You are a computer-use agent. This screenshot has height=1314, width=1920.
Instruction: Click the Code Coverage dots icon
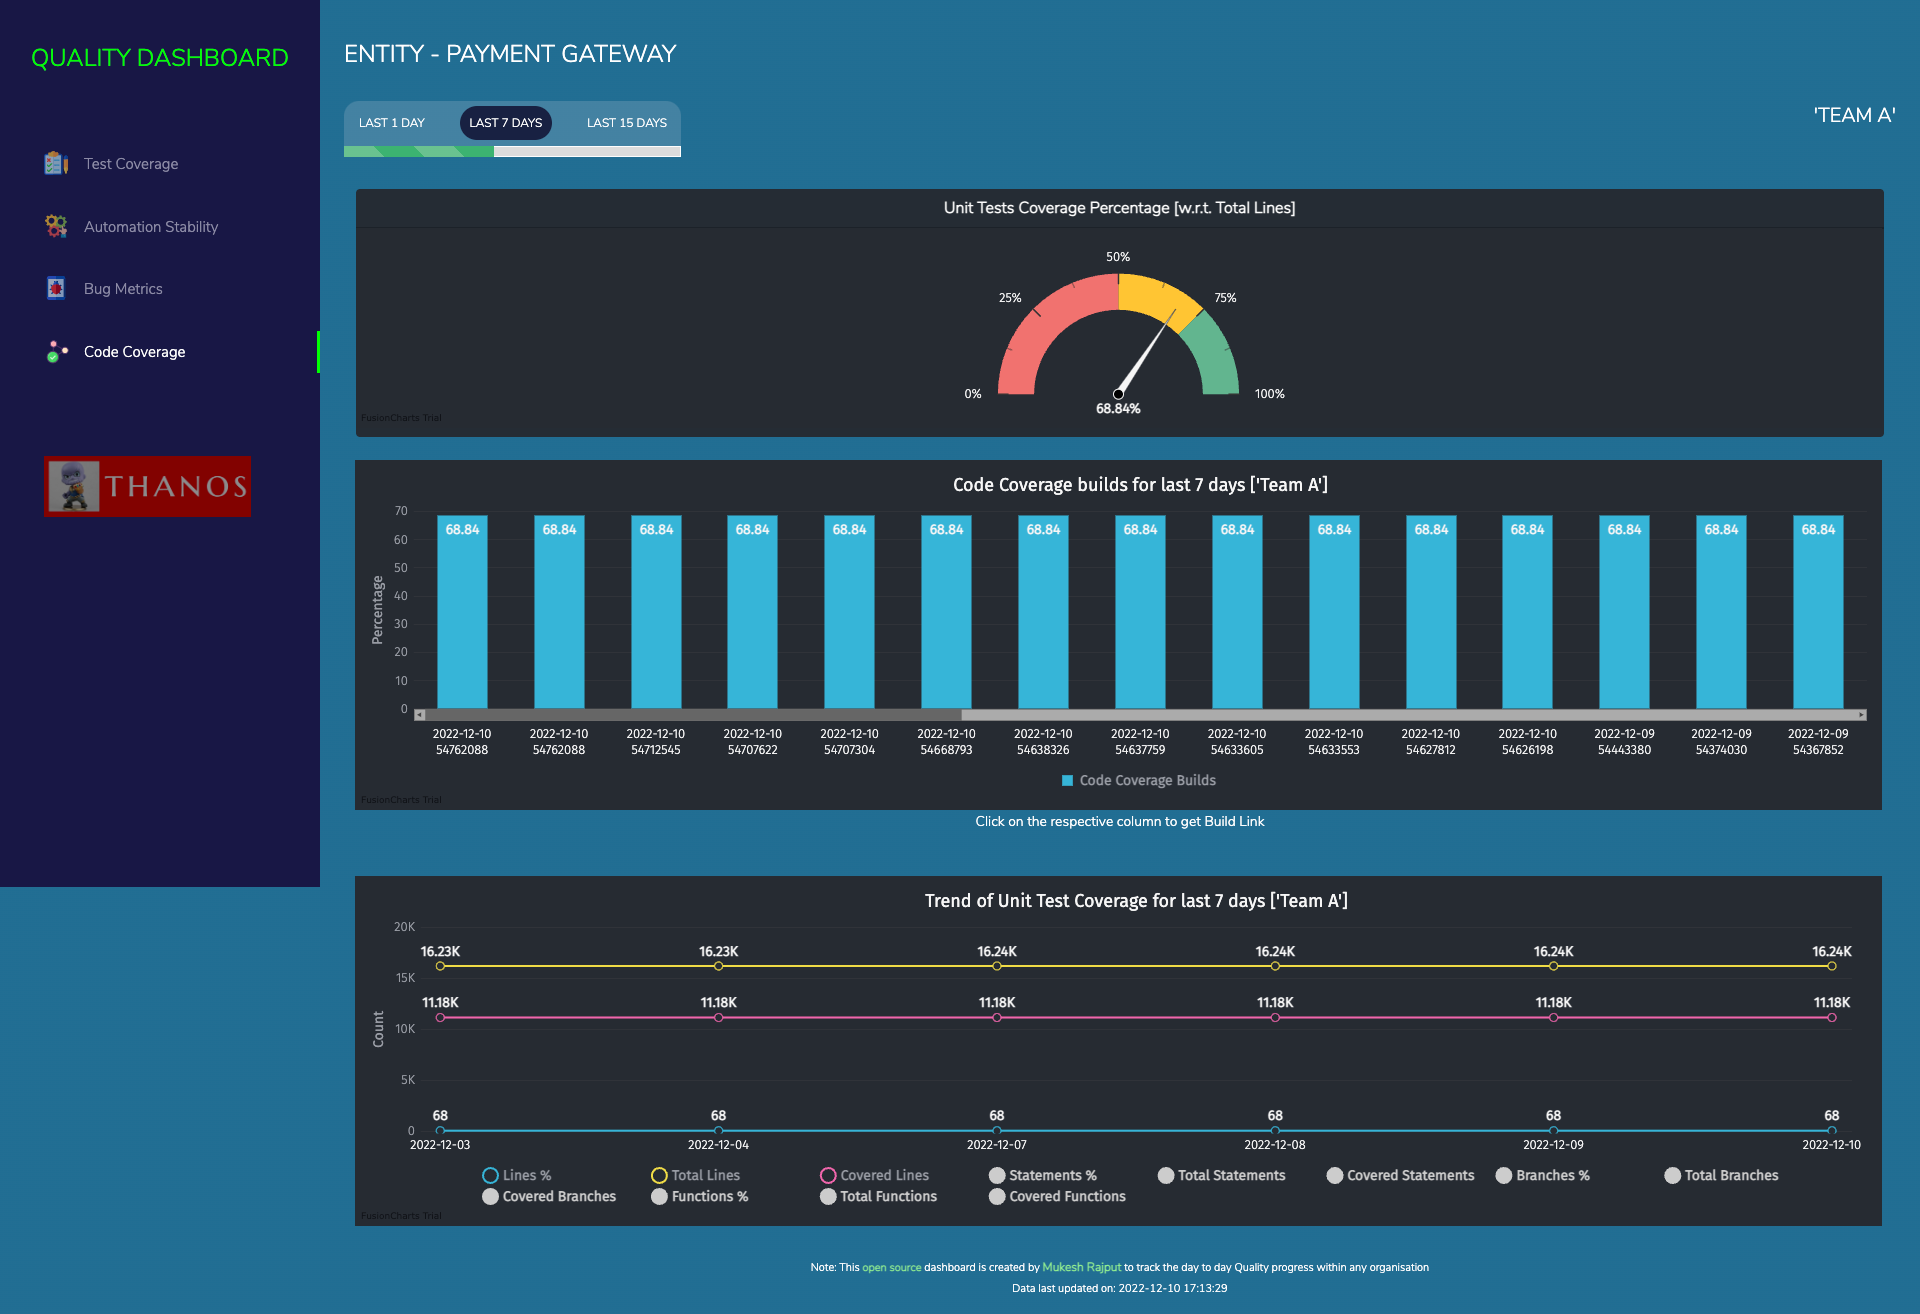(x=56, y=351)
